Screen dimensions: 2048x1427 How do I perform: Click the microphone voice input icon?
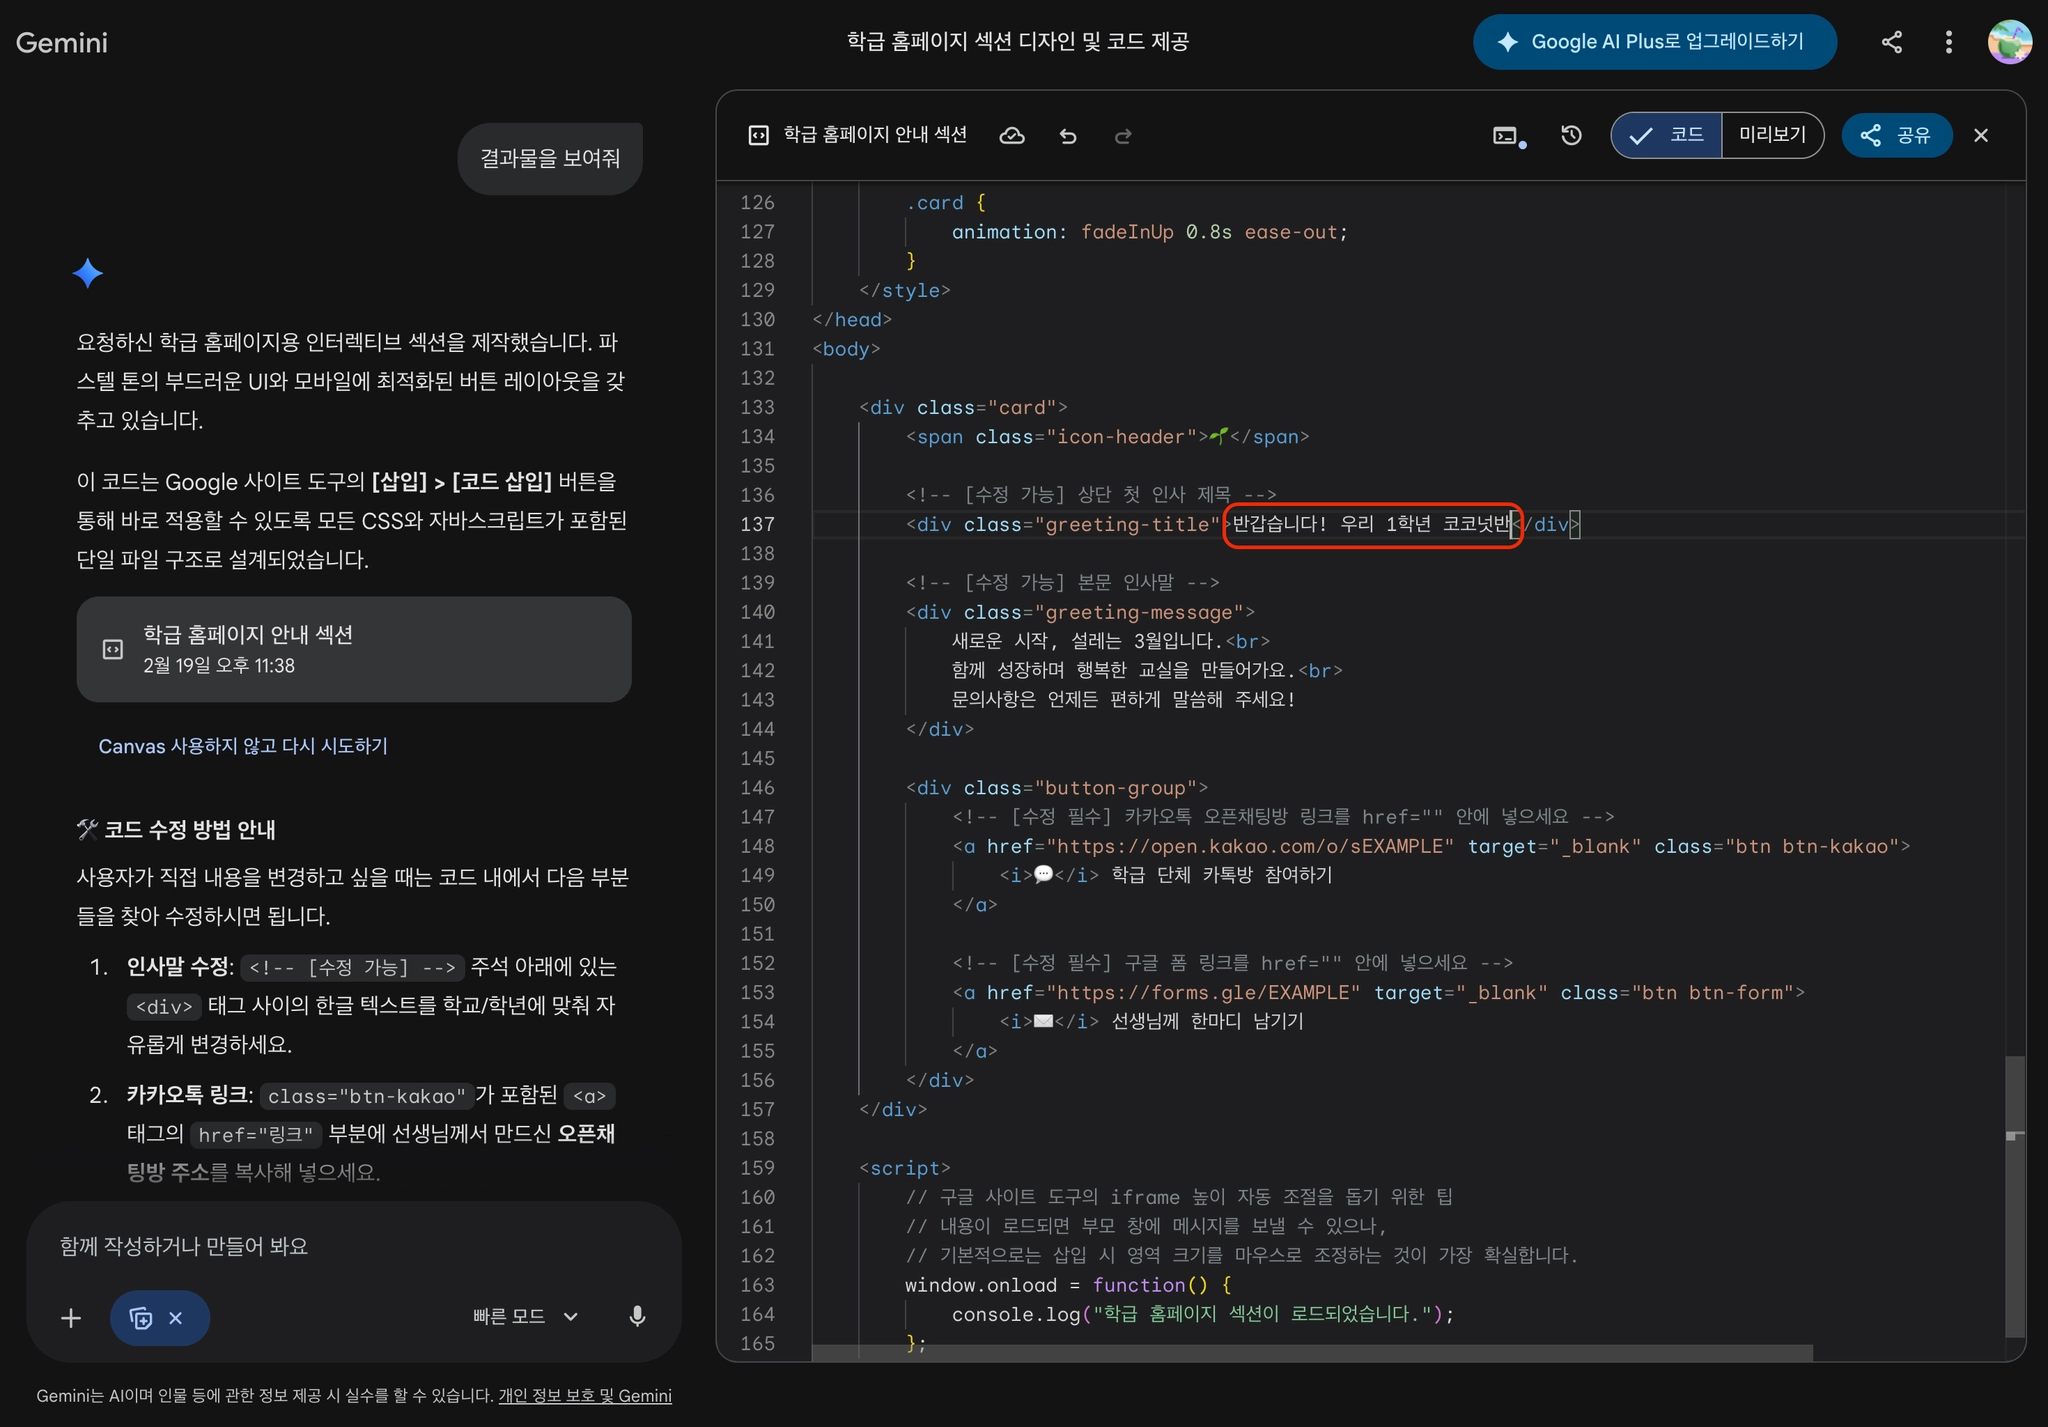637,1316
